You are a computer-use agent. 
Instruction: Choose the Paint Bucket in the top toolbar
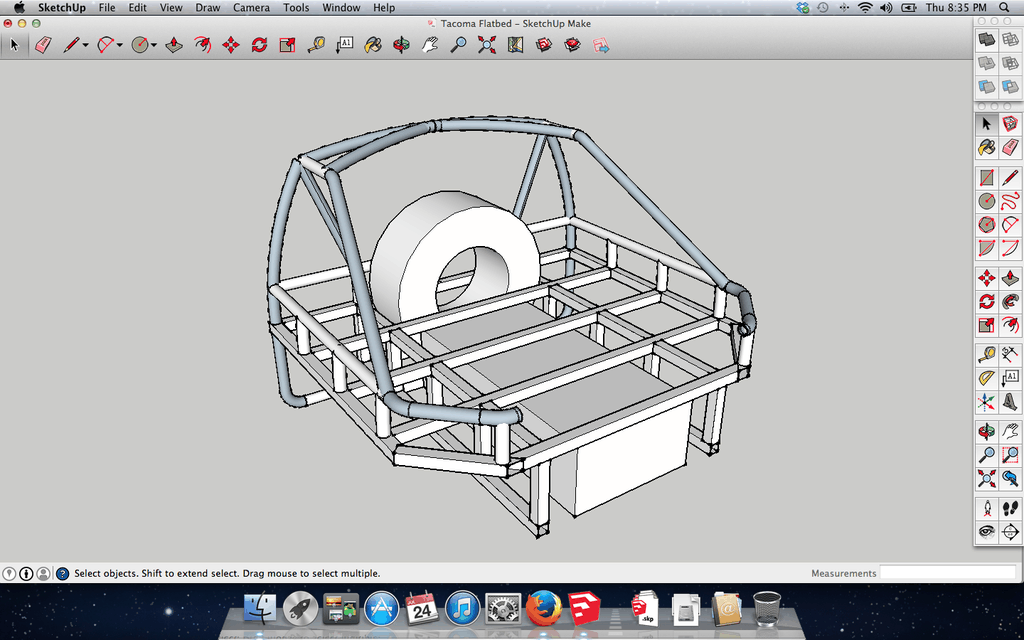(373, 45)
